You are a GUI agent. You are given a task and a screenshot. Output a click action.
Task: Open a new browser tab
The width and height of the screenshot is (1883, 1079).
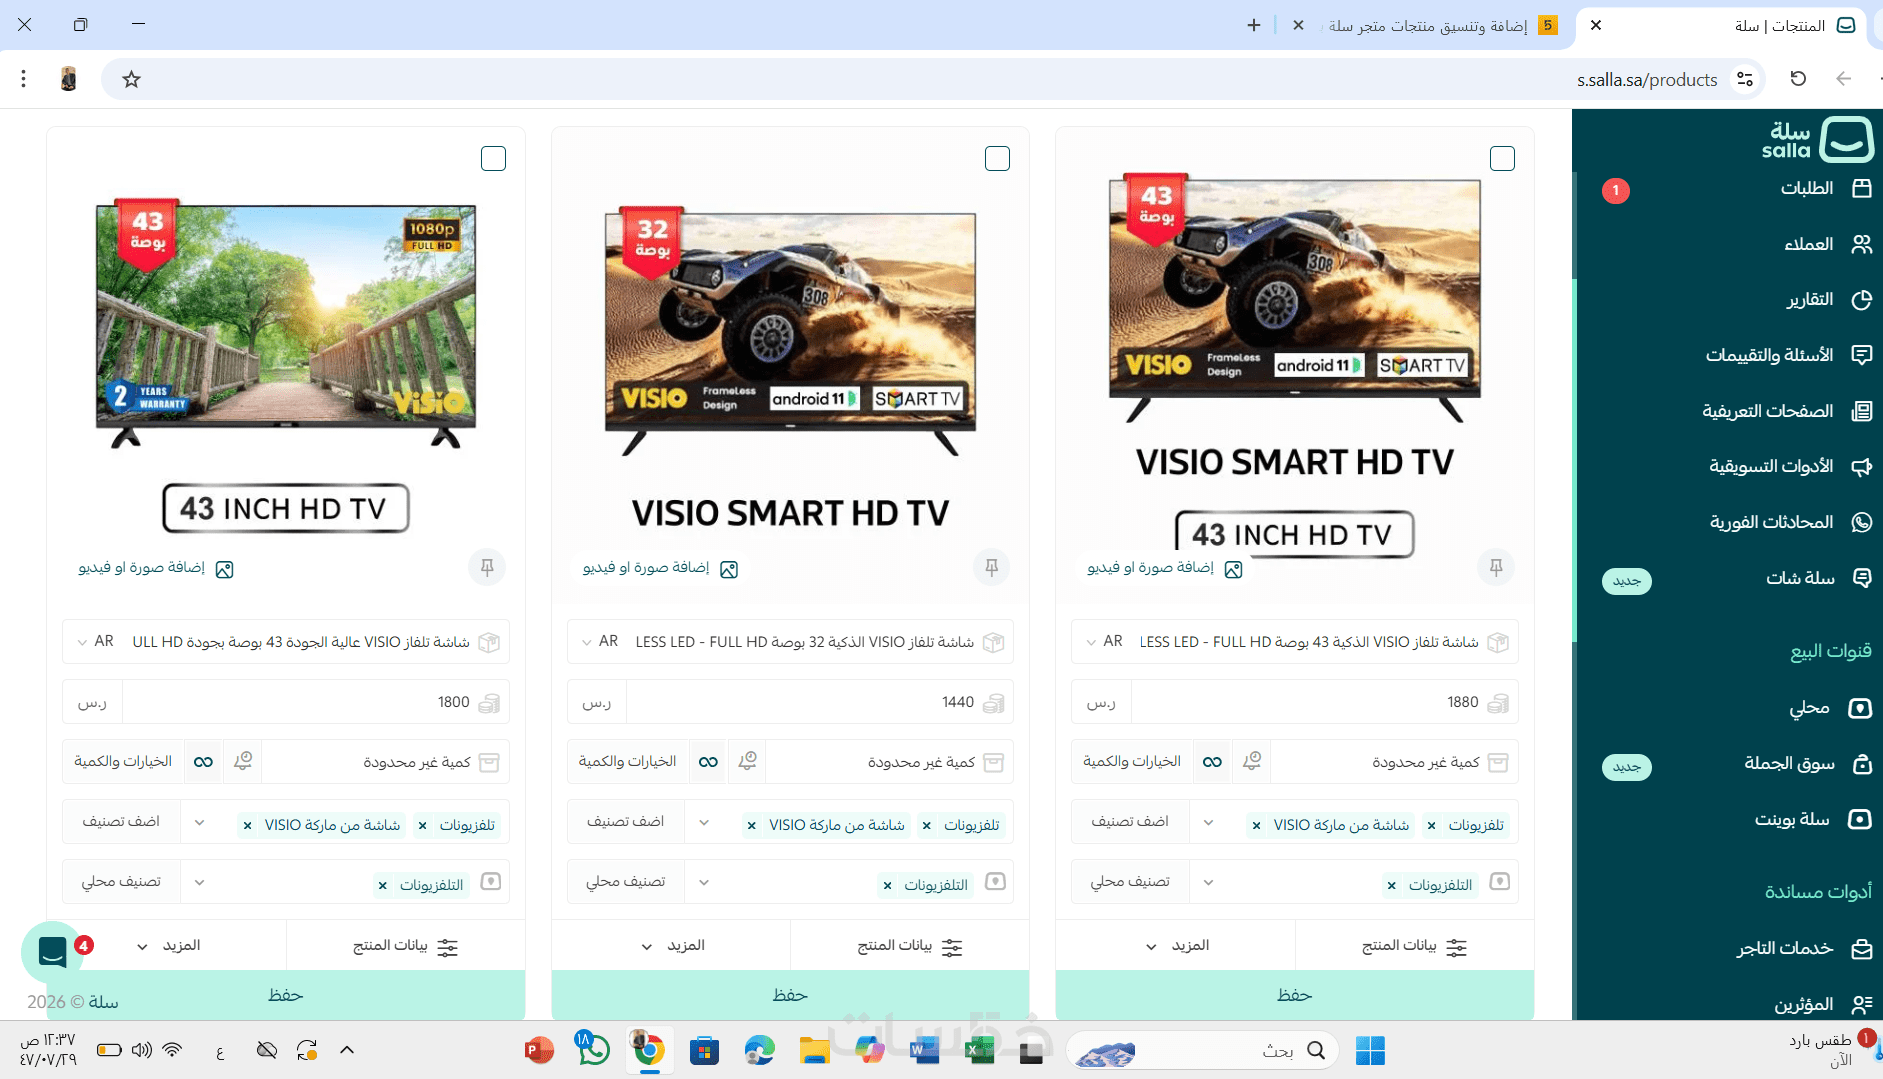(x=1254, y=25)
